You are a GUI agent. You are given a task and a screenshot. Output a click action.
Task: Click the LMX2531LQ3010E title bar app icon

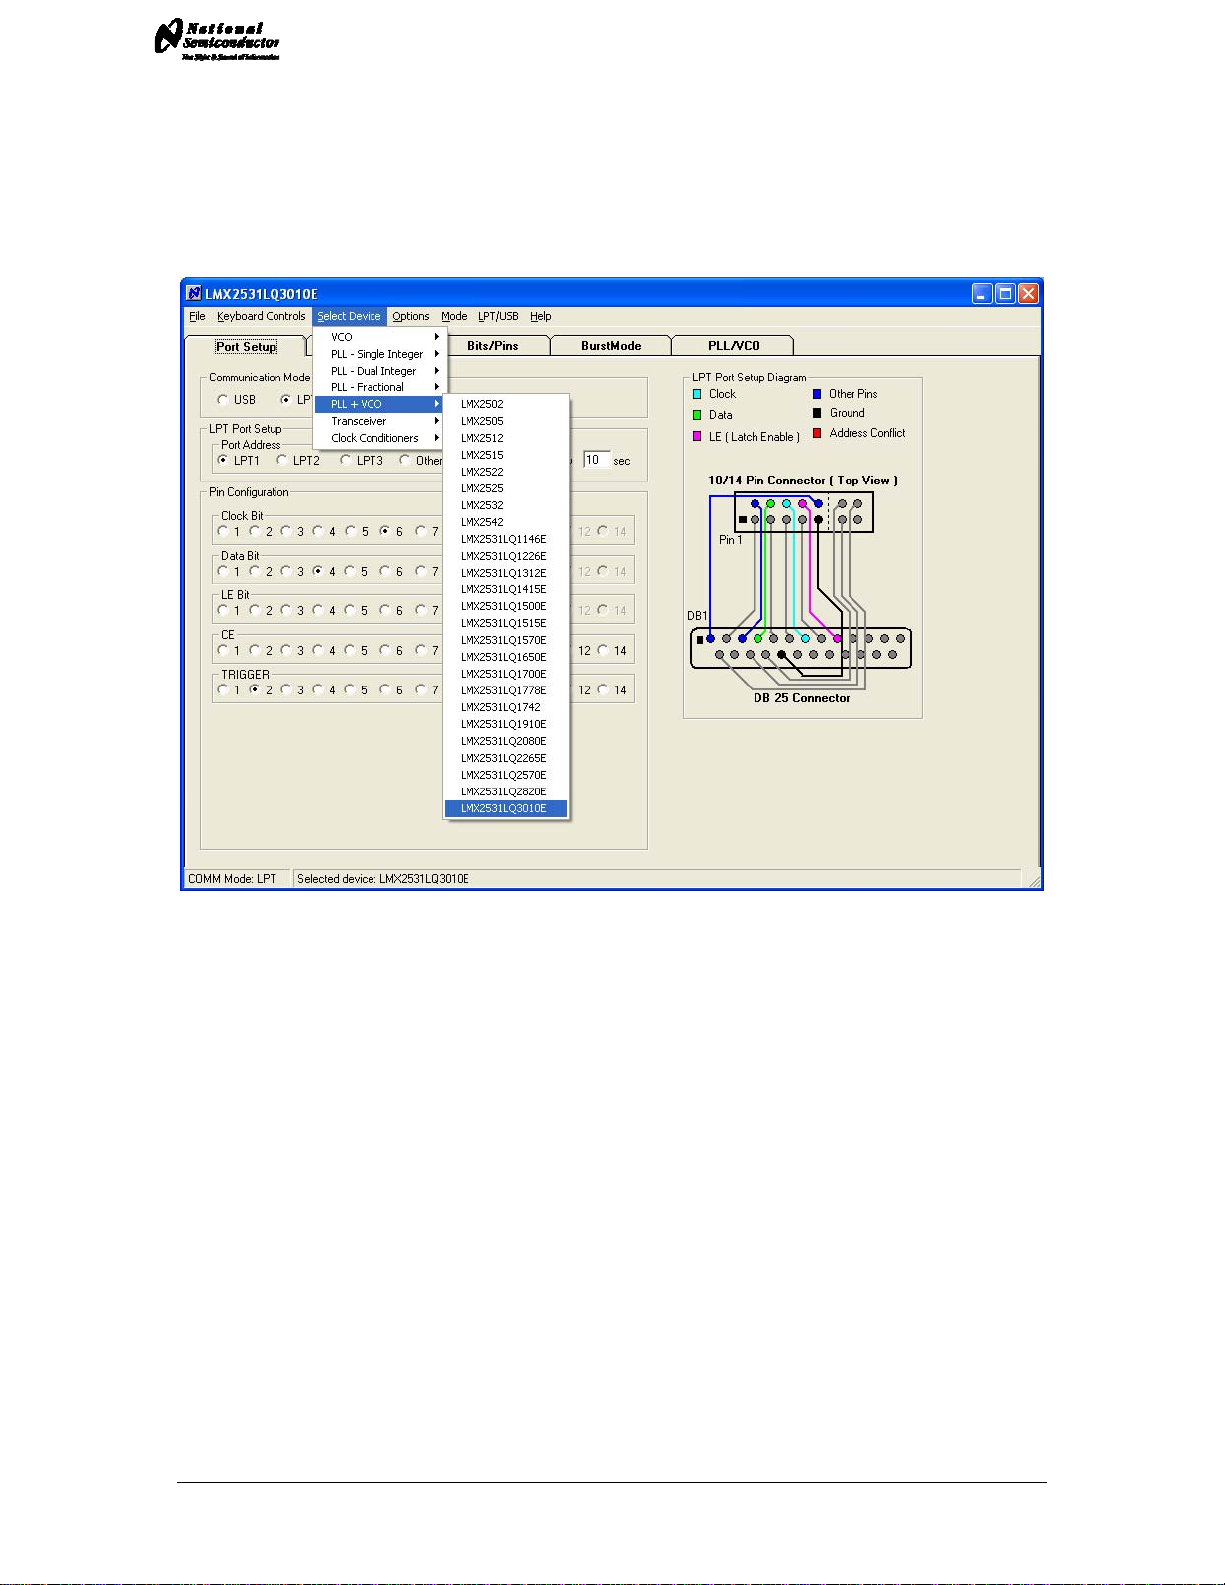(x=194, y=293)
